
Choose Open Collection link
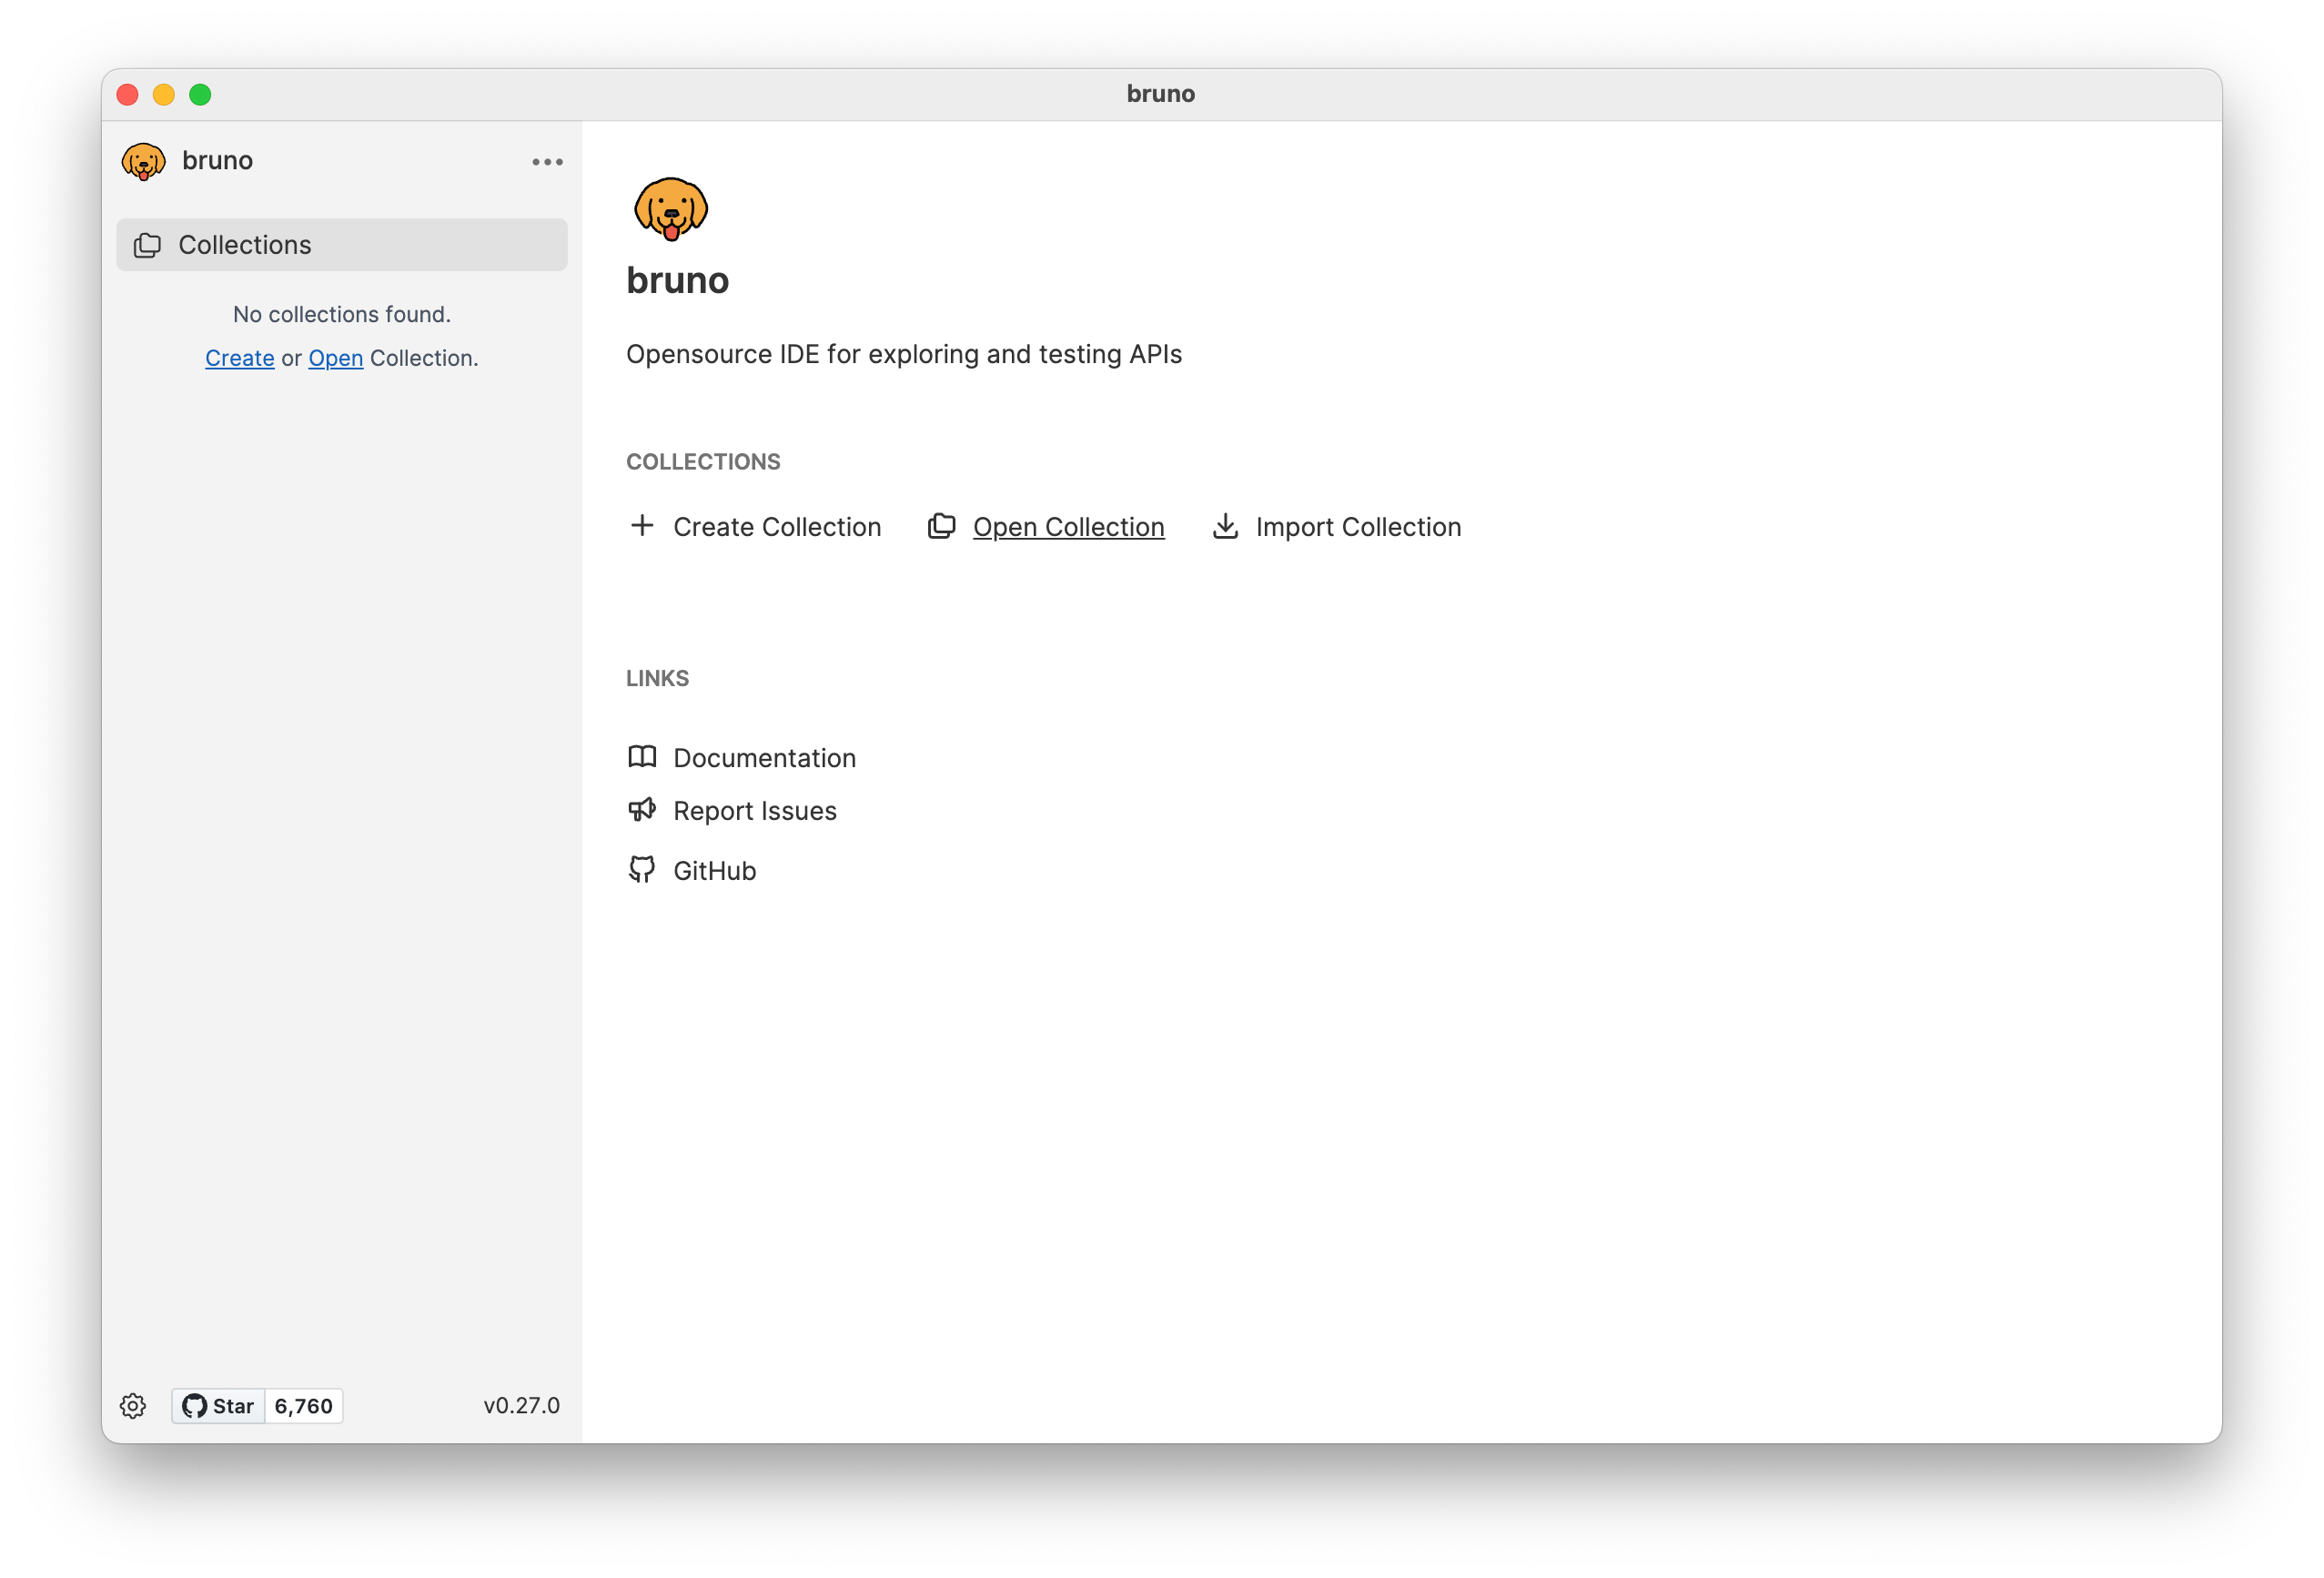pyautogui.click(x=1069, y=527)
